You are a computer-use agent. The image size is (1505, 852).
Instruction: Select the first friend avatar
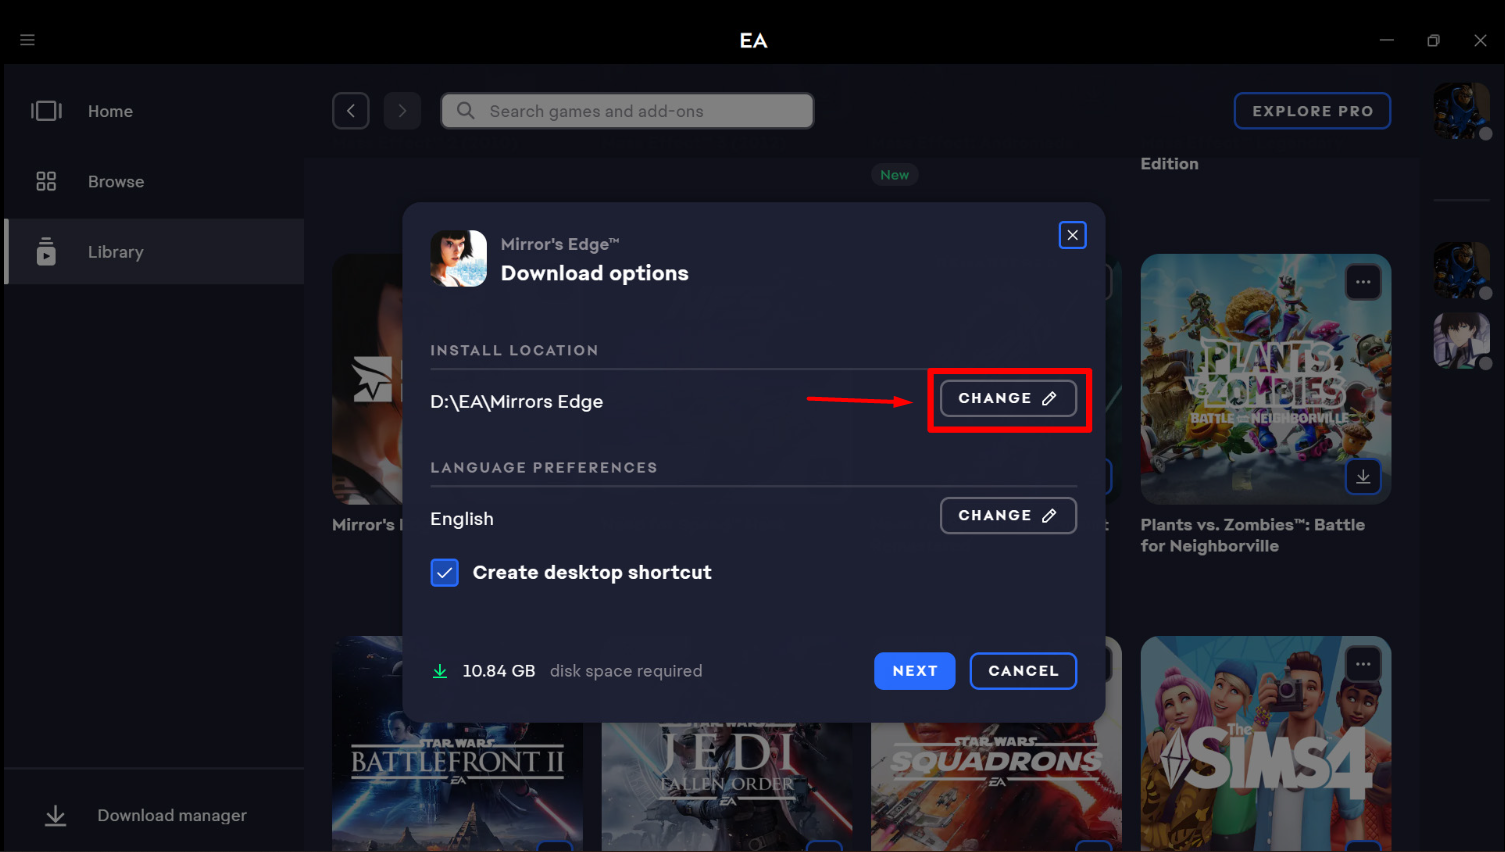[1461, 270]
